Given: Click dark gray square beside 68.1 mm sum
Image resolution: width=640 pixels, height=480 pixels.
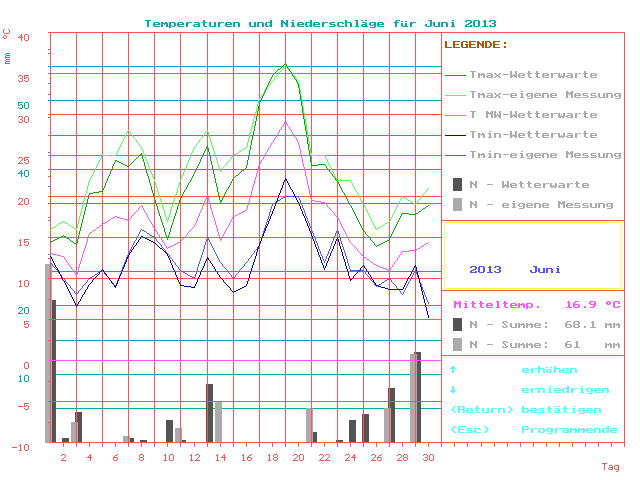Looking at the screenshot, I should pyautogui.click(x=457, y=324).
